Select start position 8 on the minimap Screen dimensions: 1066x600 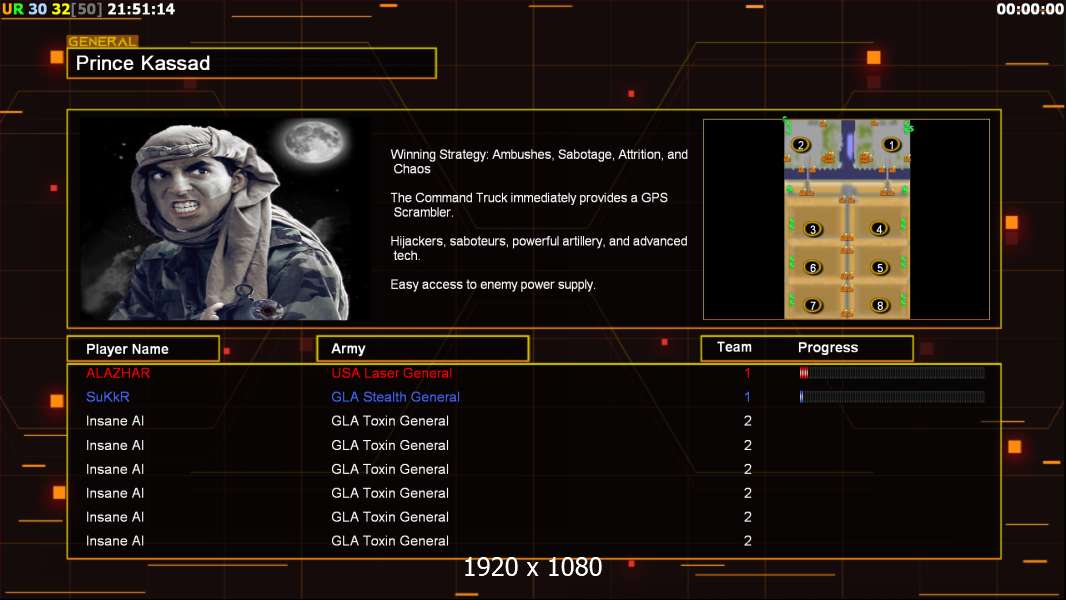[880, 305]
